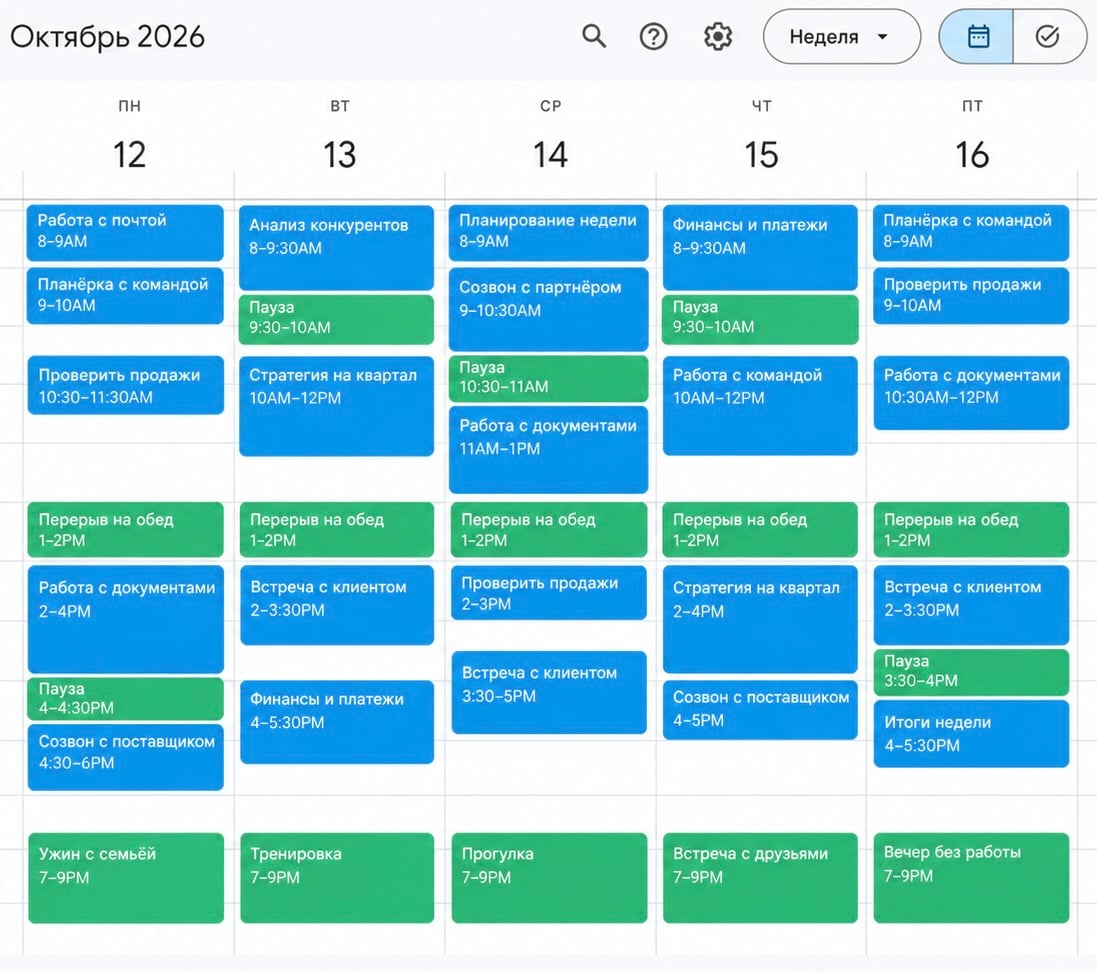Select Thursday the 15th day header
1097x972 pixels.
(761, 154)
